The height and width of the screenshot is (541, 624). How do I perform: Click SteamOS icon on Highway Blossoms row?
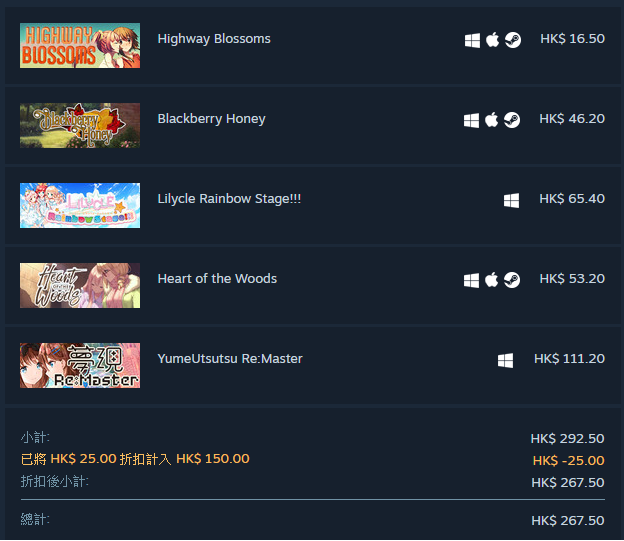(513, 40)
